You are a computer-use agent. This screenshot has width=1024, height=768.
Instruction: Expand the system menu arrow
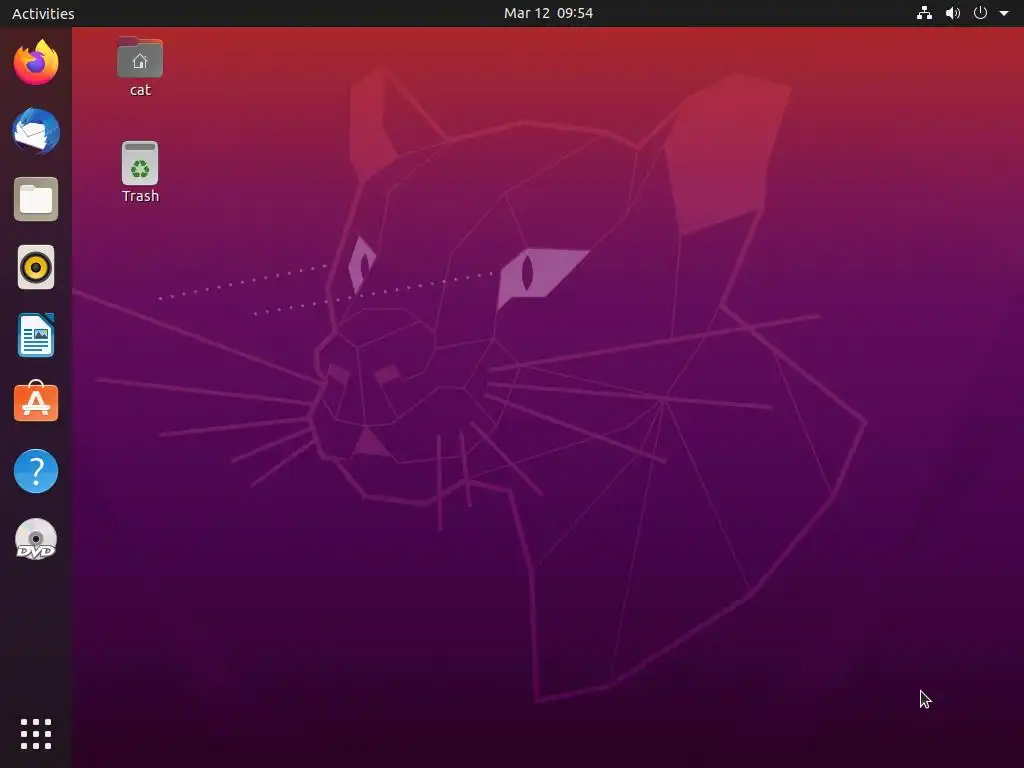pos(1004,13)
